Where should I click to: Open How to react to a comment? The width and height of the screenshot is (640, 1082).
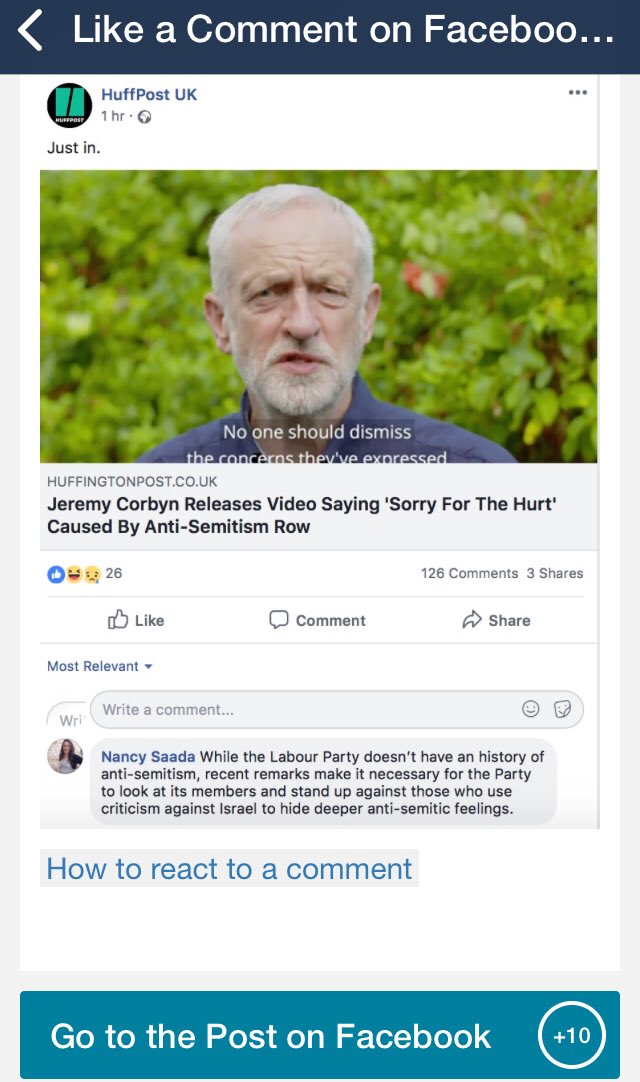[229, 868]
